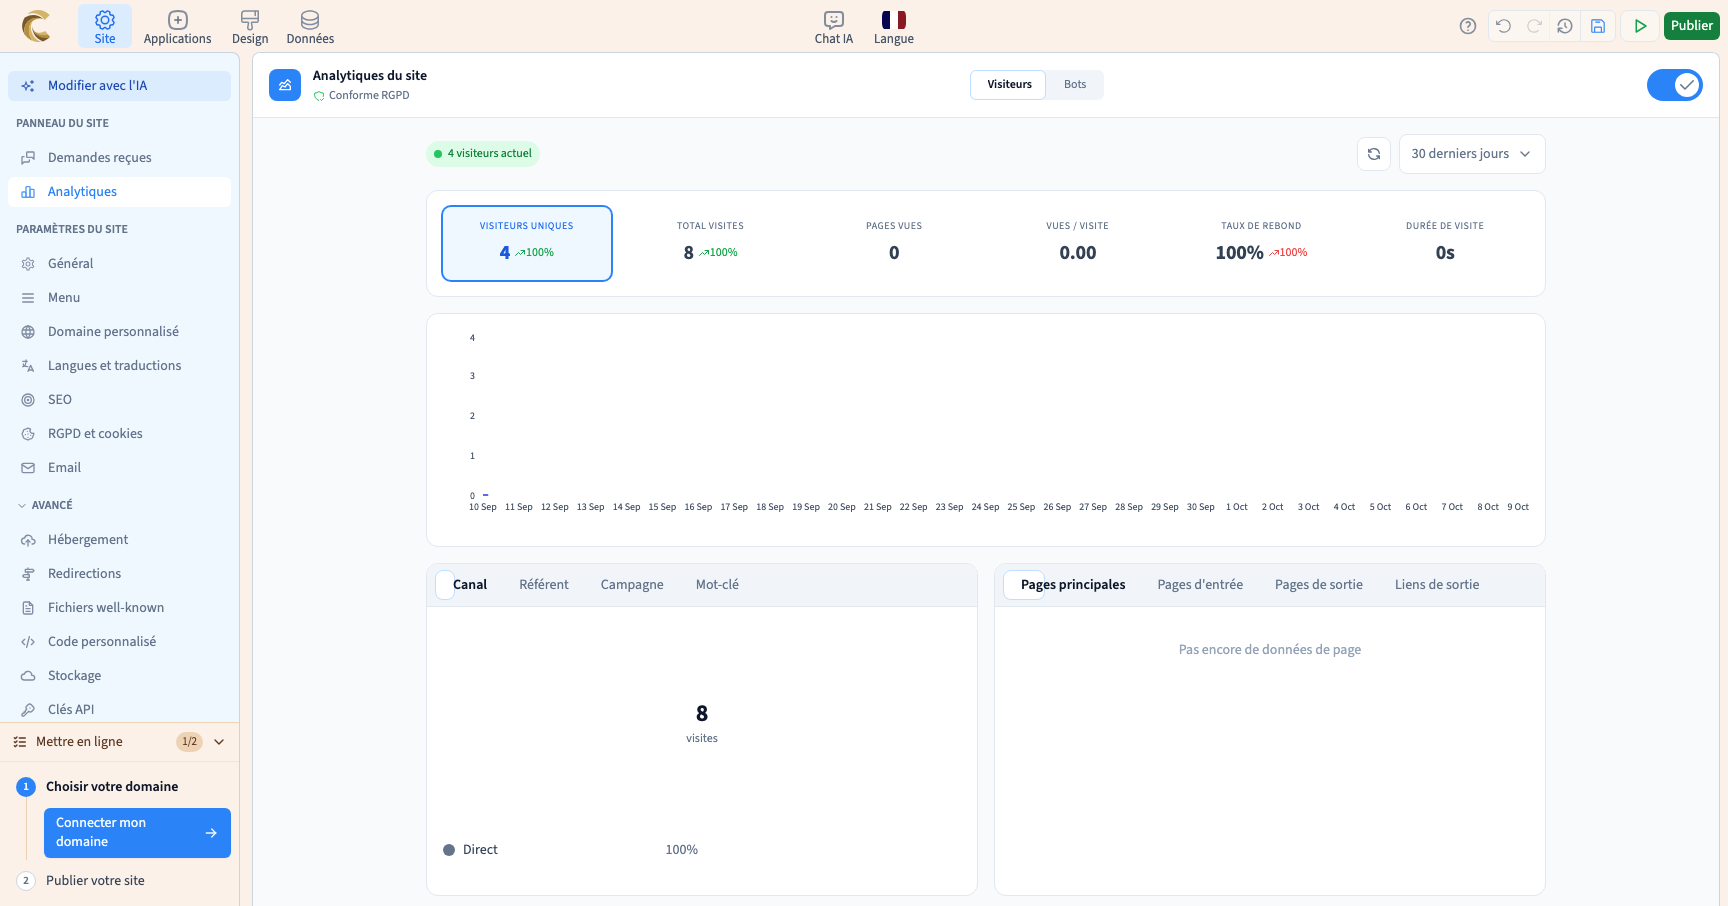Open the Applications panel
Viewport: 1728px width, 906px height.
coord(177,27)
